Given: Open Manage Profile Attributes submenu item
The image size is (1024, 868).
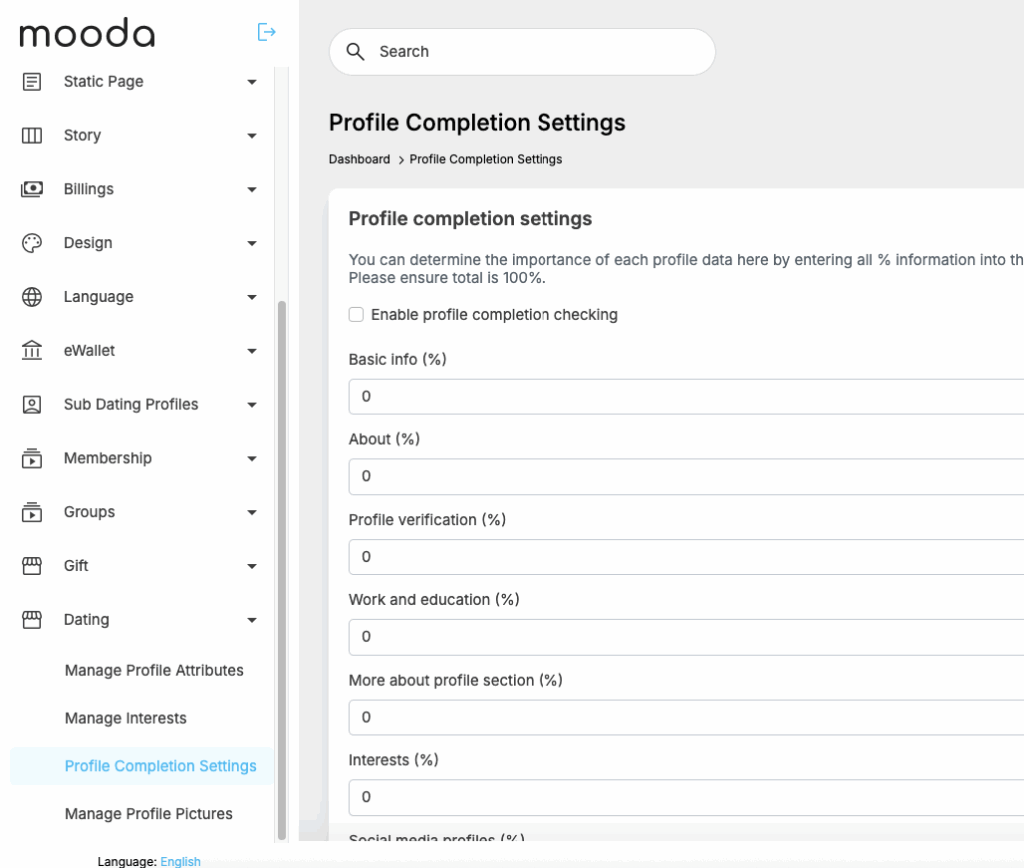Looking at the screenshot, I should 154,670.
